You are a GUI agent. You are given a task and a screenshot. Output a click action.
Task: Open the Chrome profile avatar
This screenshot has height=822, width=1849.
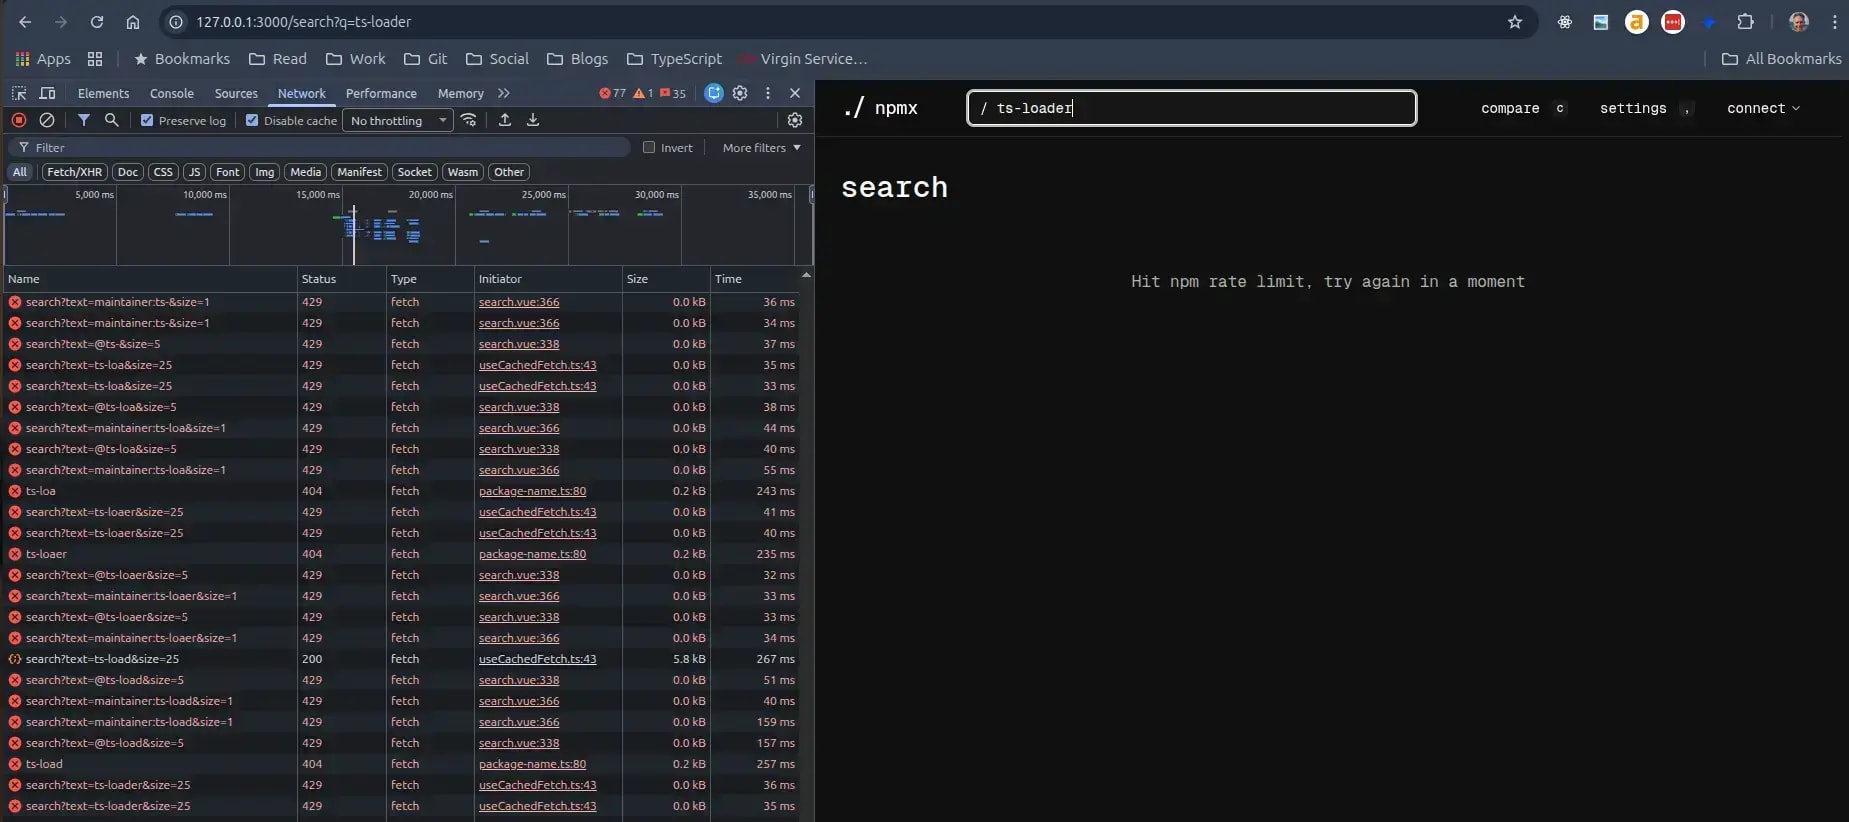1799,22
